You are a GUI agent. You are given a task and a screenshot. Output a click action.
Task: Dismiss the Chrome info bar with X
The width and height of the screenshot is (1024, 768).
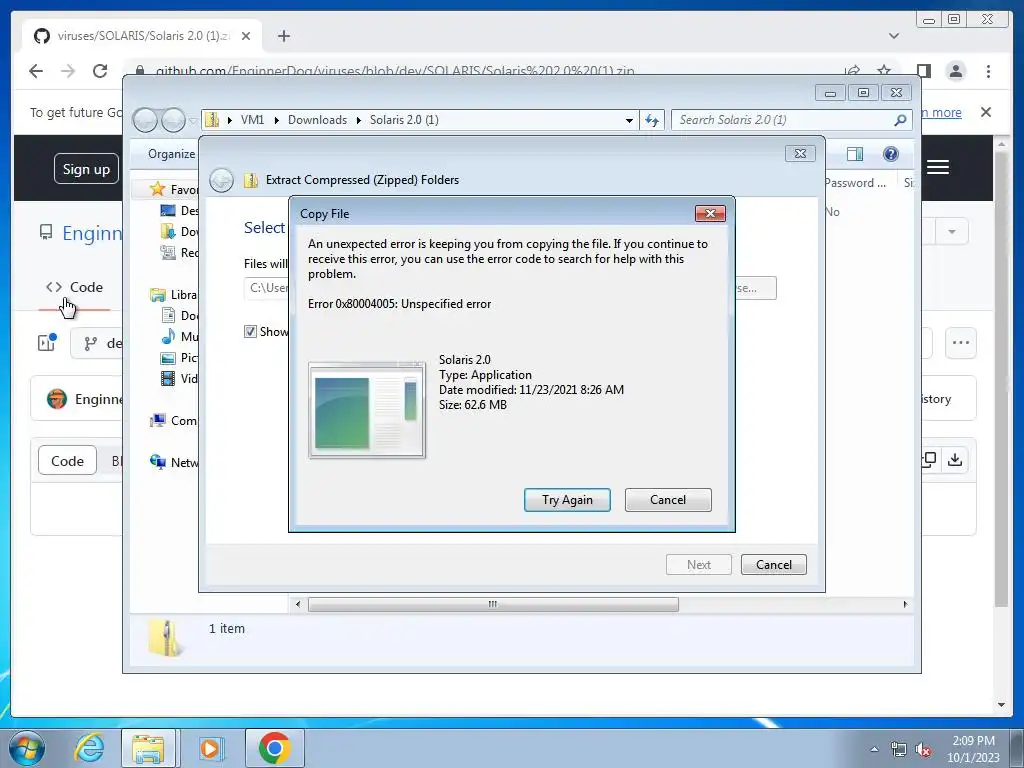[x=986, y=112]
